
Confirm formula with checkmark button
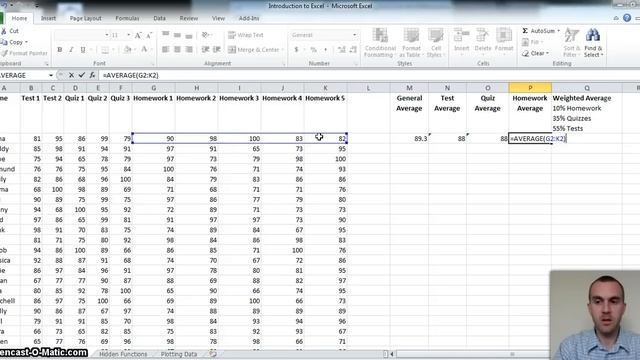click(82, 75)
